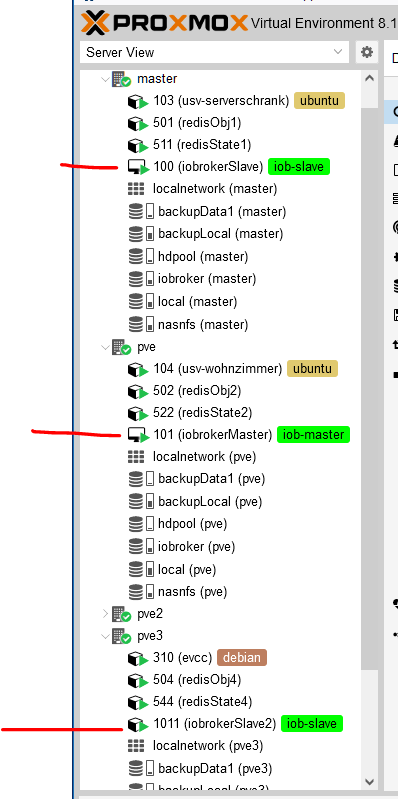Click network grid icon for localnetwork (pve)

pyautogui.click(x=136, y=457)
